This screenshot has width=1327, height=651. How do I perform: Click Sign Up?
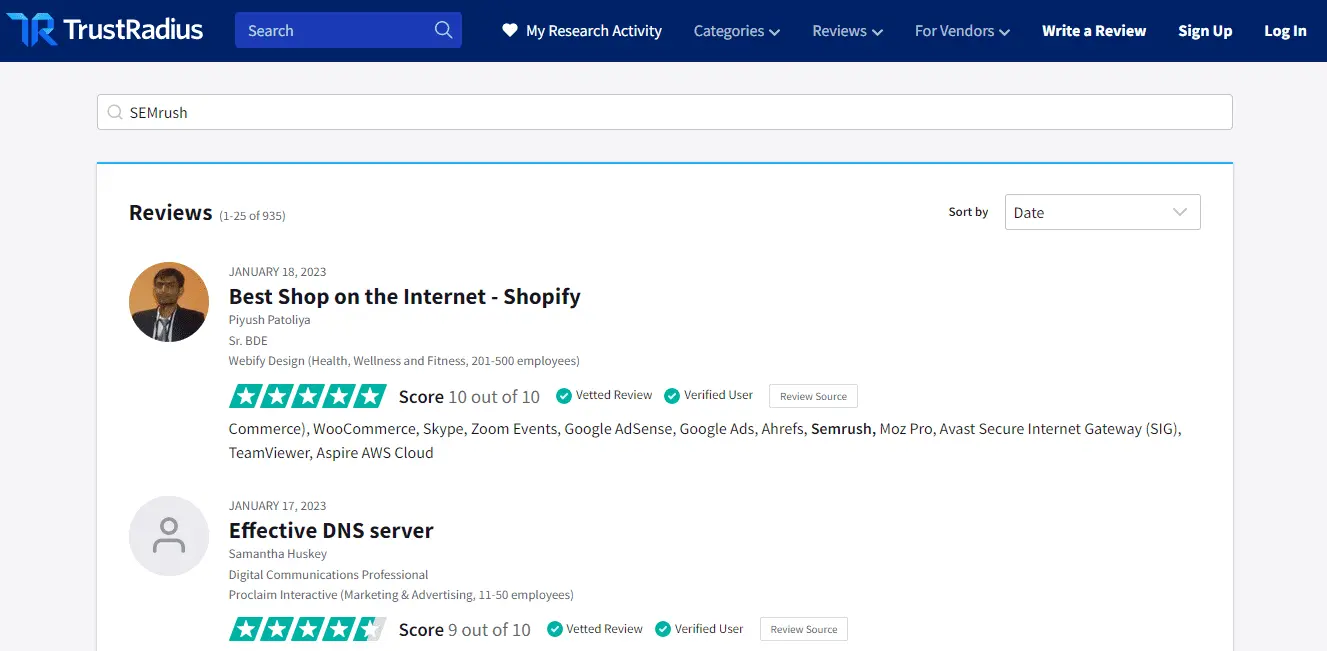click(x=1205, y=31)
